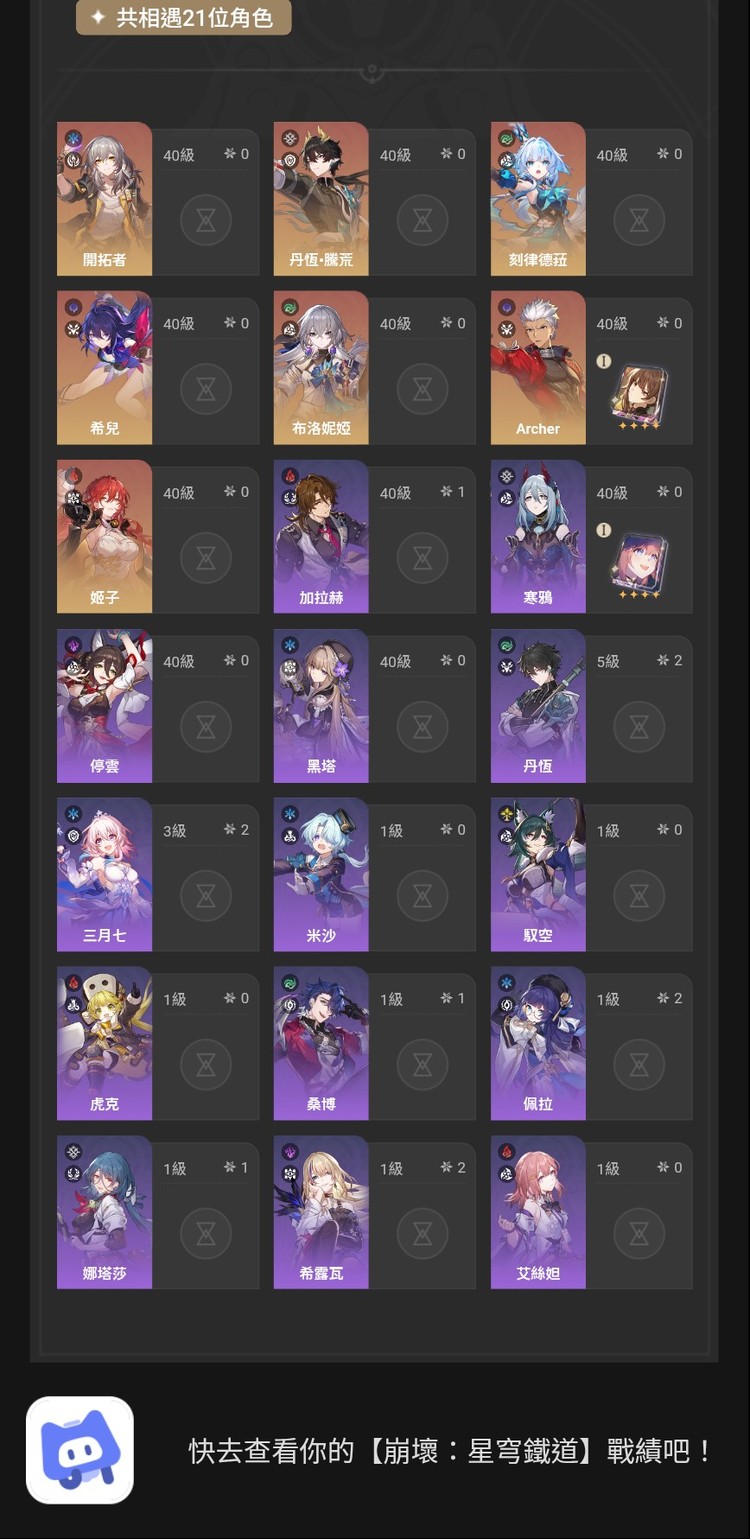Select the 艾絲妲 character portrait
Screen dimensions: 750x1539
pos(538,1212)
